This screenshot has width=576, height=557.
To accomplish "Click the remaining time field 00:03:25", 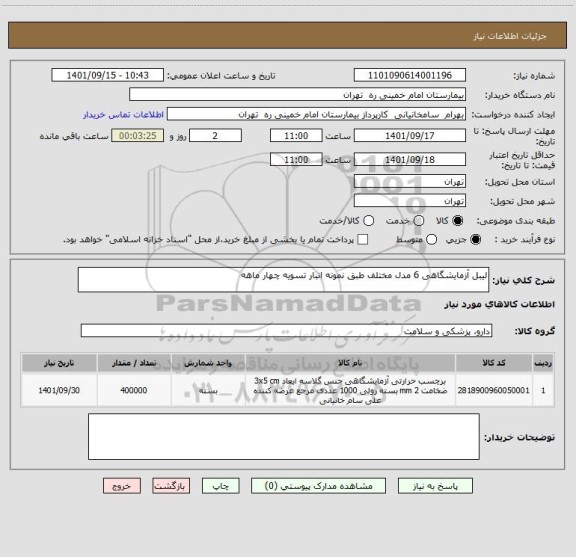I will pos(138,136).
